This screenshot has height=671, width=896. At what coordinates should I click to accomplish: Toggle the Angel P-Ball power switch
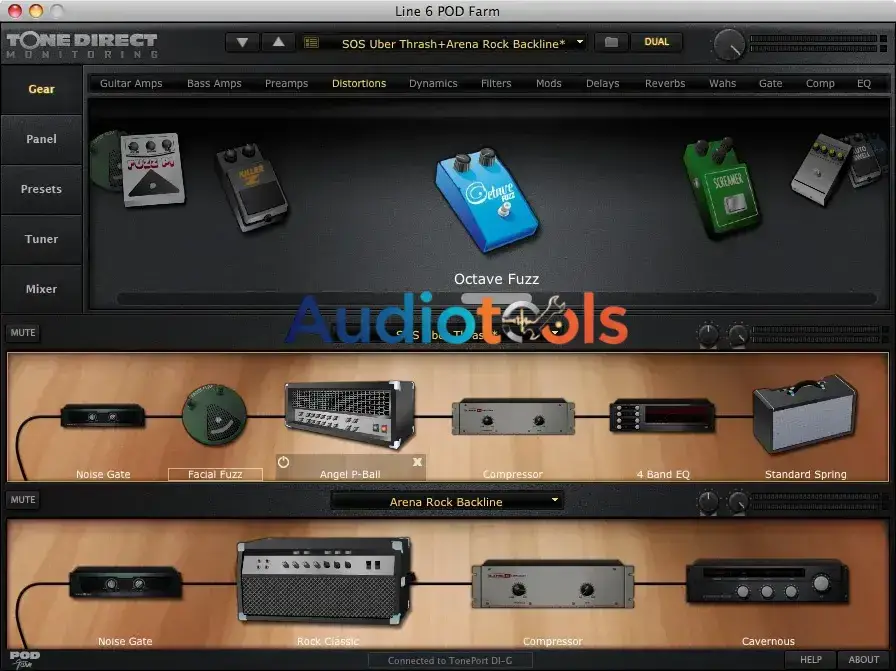click(281, 463)
